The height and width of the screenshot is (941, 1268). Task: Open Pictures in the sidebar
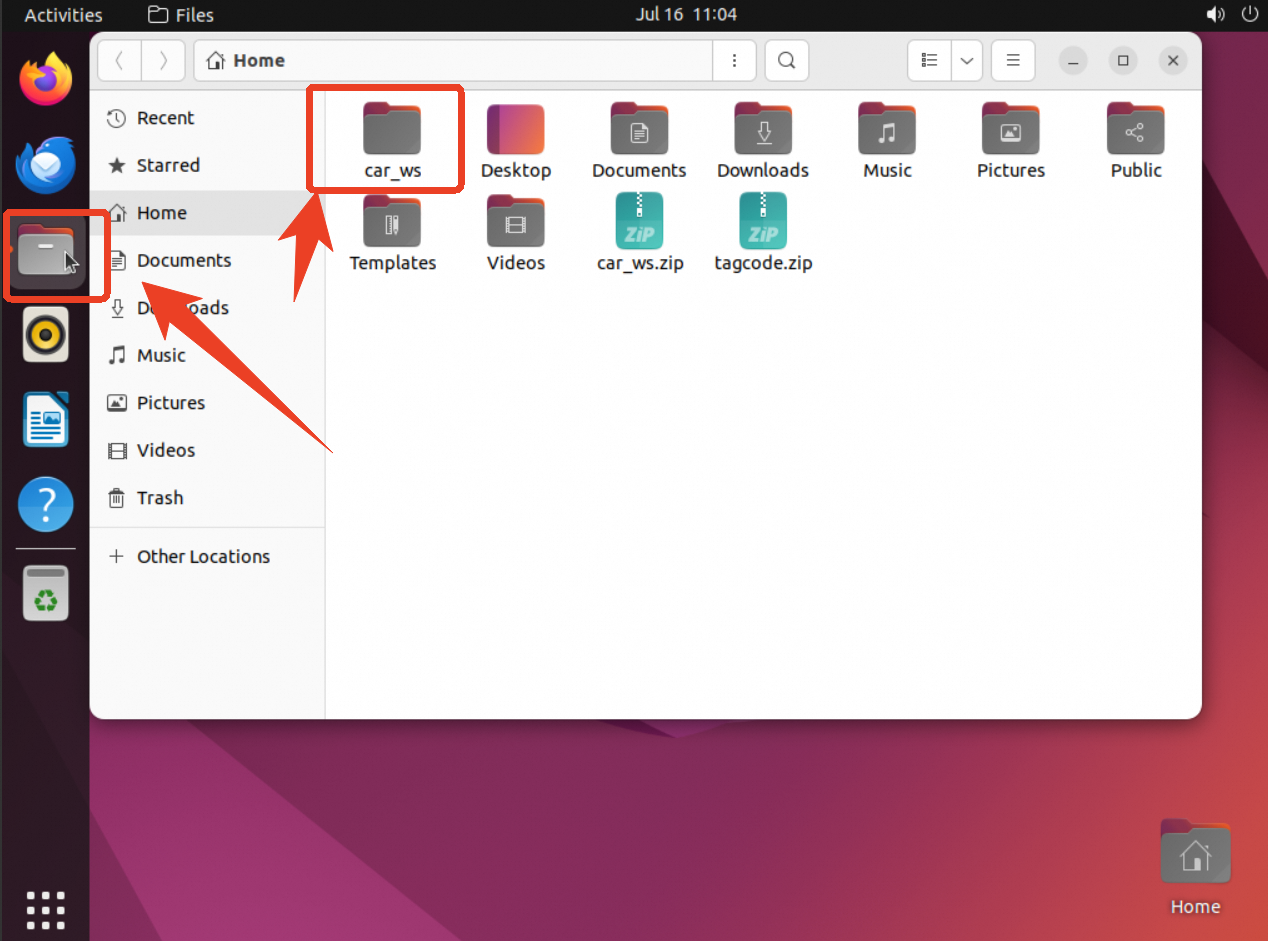(x=207, y=403)
